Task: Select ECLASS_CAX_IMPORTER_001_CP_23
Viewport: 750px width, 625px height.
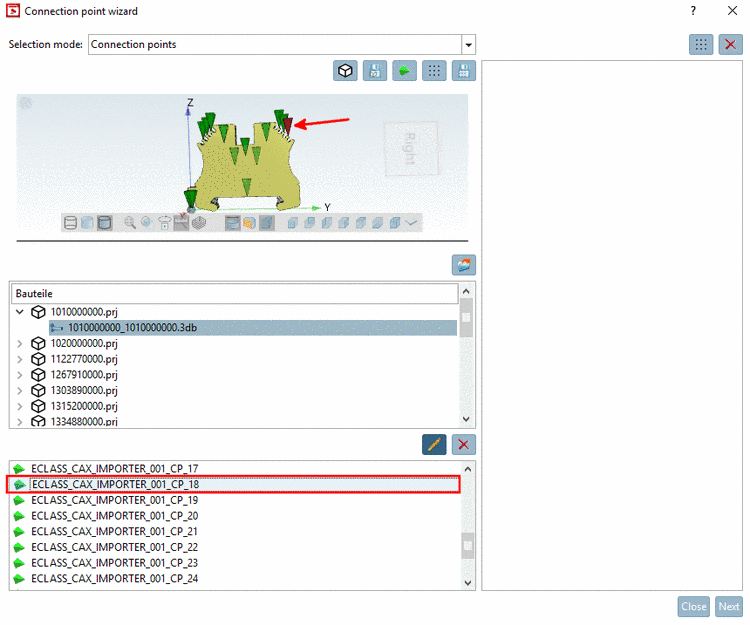Action: [115, 563]
